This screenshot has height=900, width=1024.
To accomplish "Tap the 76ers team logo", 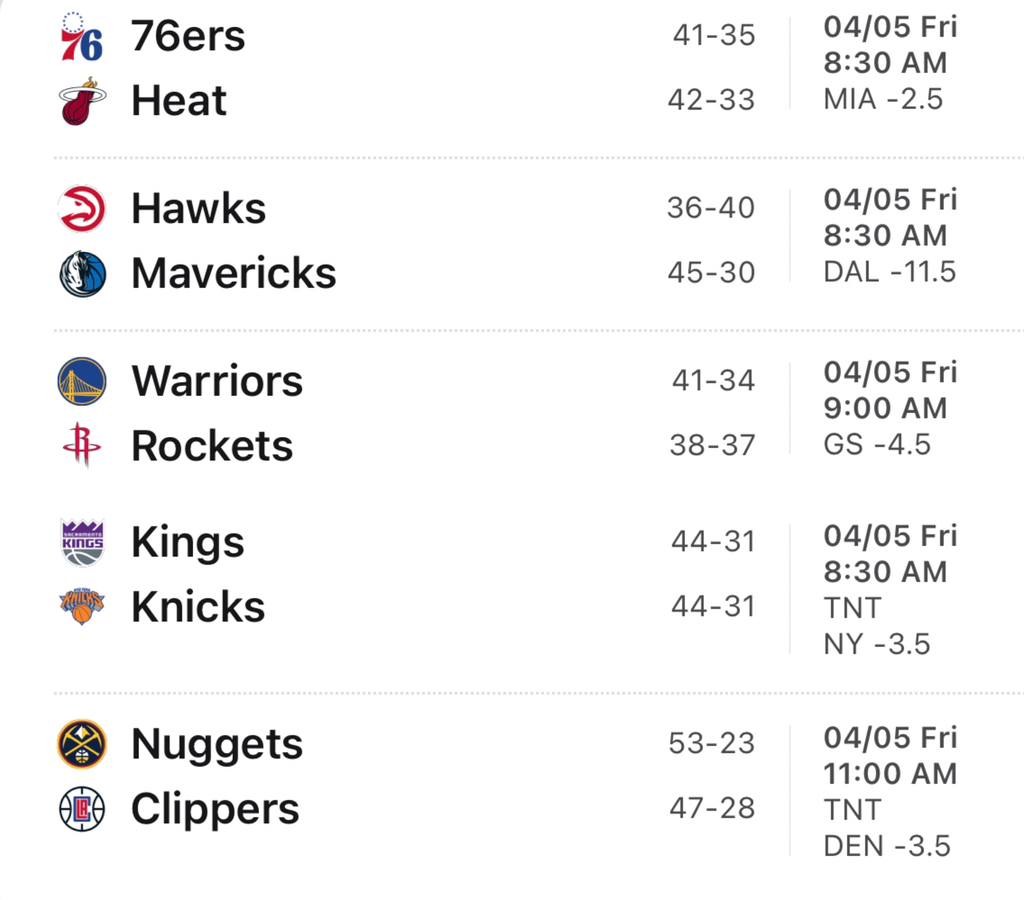I will click(x=81, y=37).
